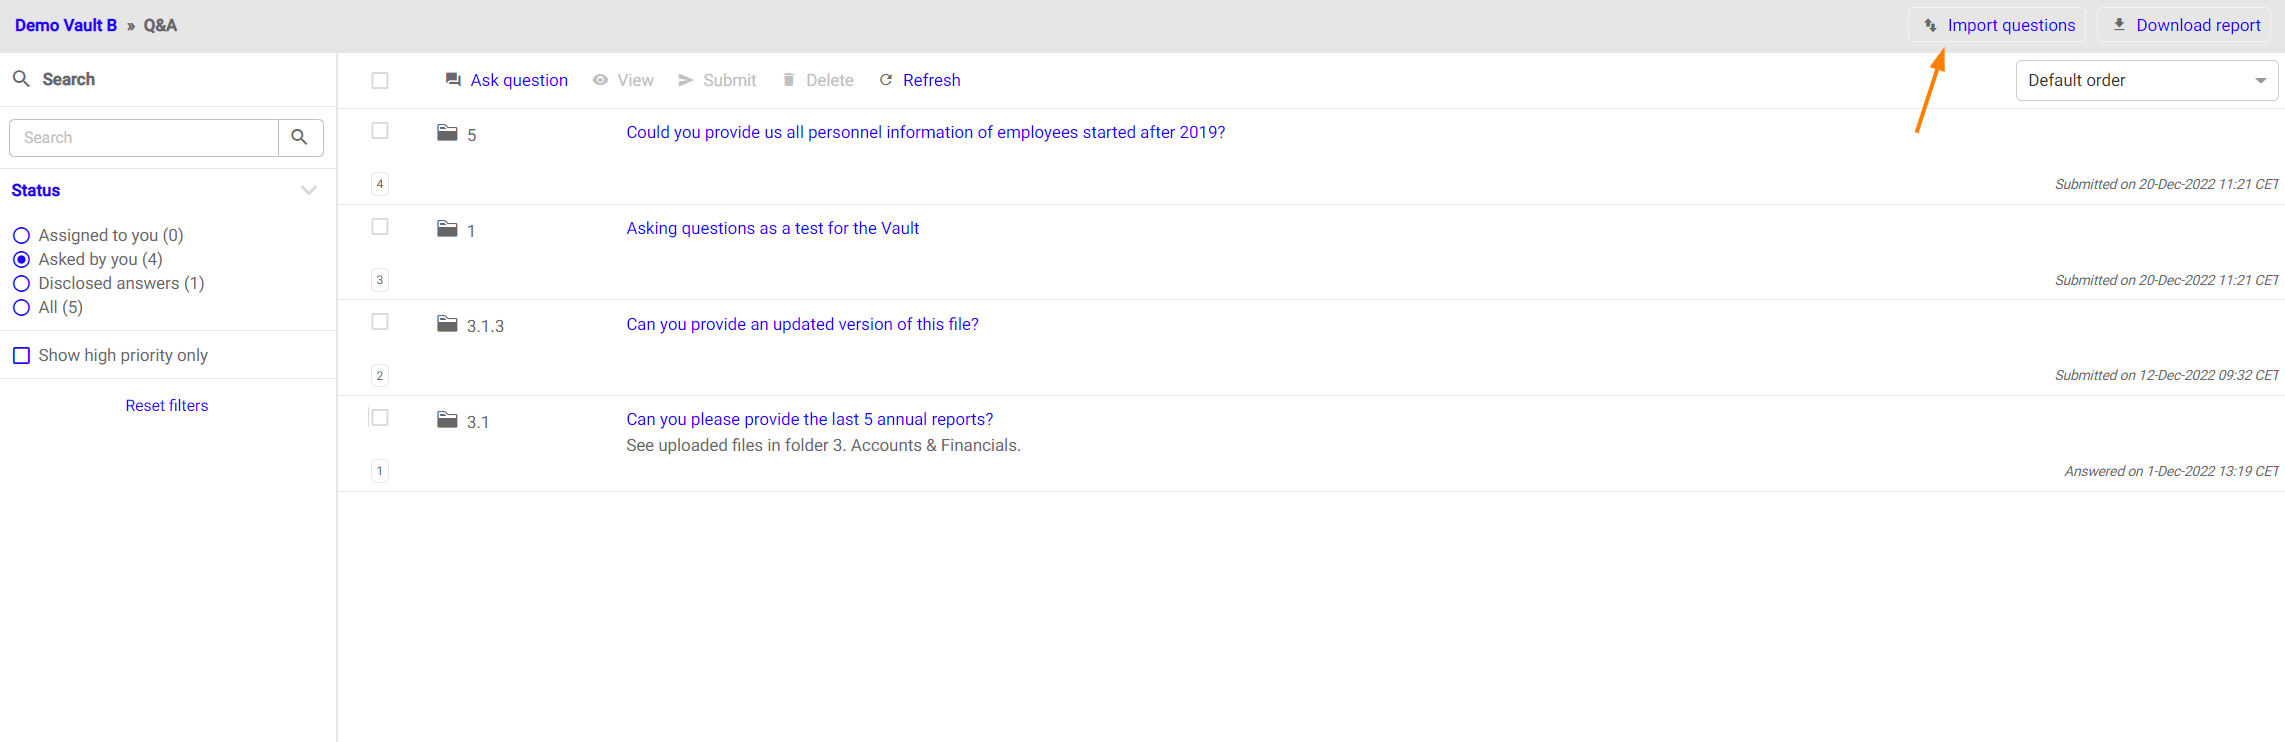2285x742 pixels.
Task: Tick the select-all checkbox in toolbar
Action: [380, 80]
